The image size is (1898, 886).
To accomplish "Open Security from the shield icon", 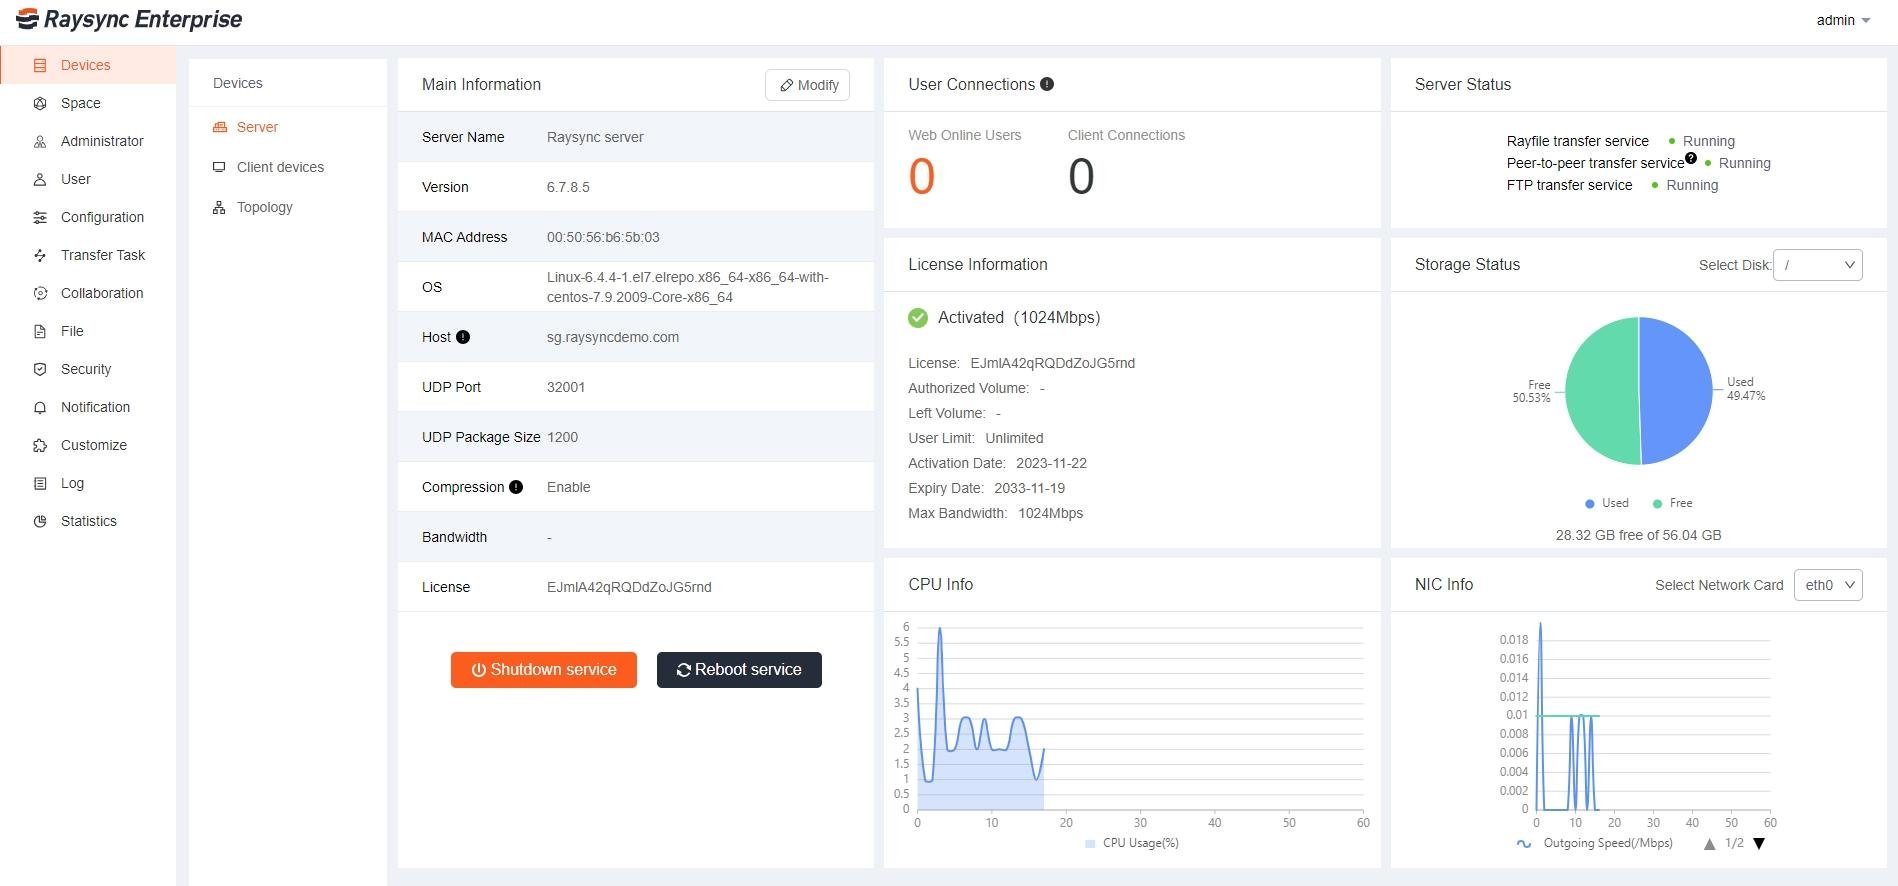I will tap(40, 369).
